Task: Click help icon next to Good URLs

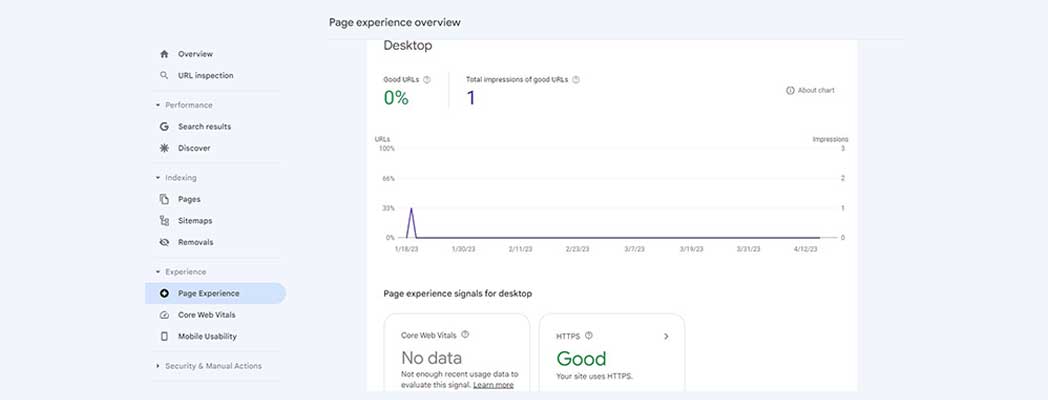Action: [427, 79]
